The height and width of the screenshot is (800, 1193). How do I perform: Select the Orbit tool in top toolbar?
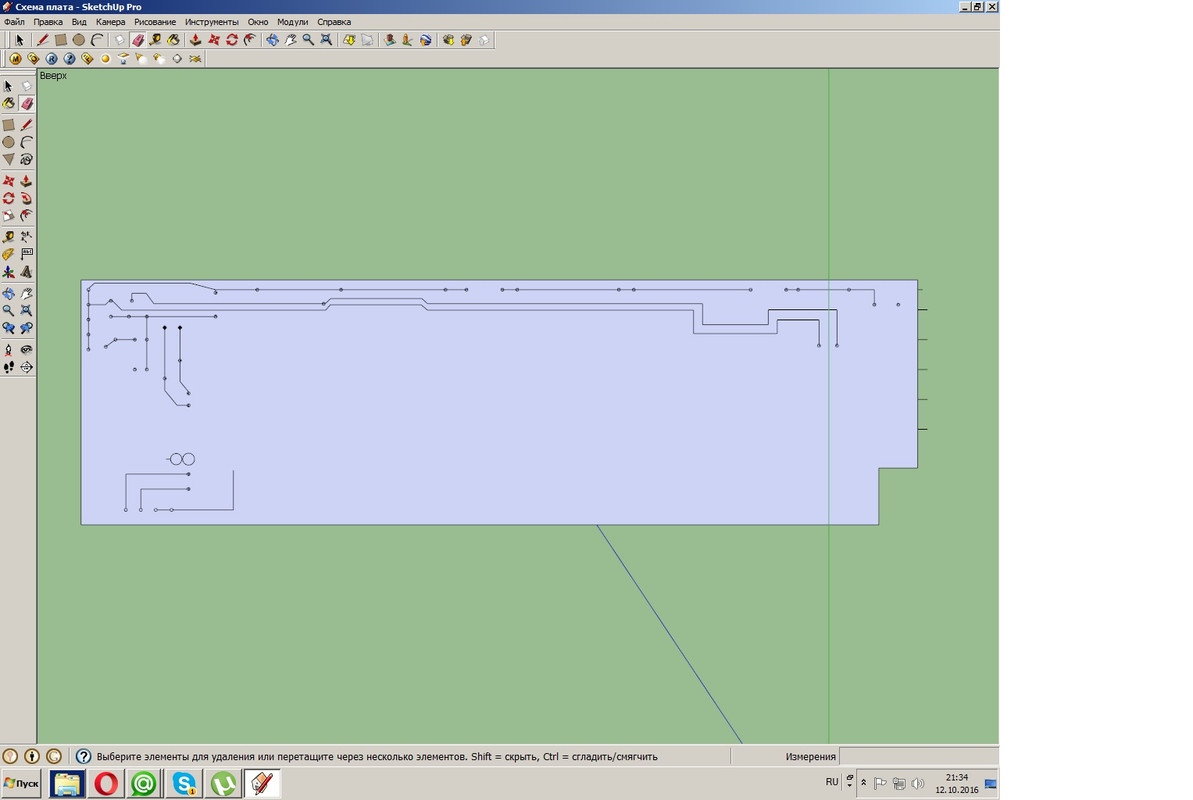click(272, 40)
